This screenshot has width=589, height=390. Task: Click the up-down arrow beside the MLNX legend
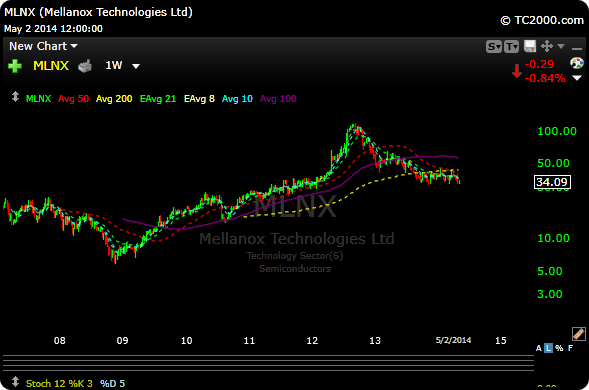click(15, 97)
